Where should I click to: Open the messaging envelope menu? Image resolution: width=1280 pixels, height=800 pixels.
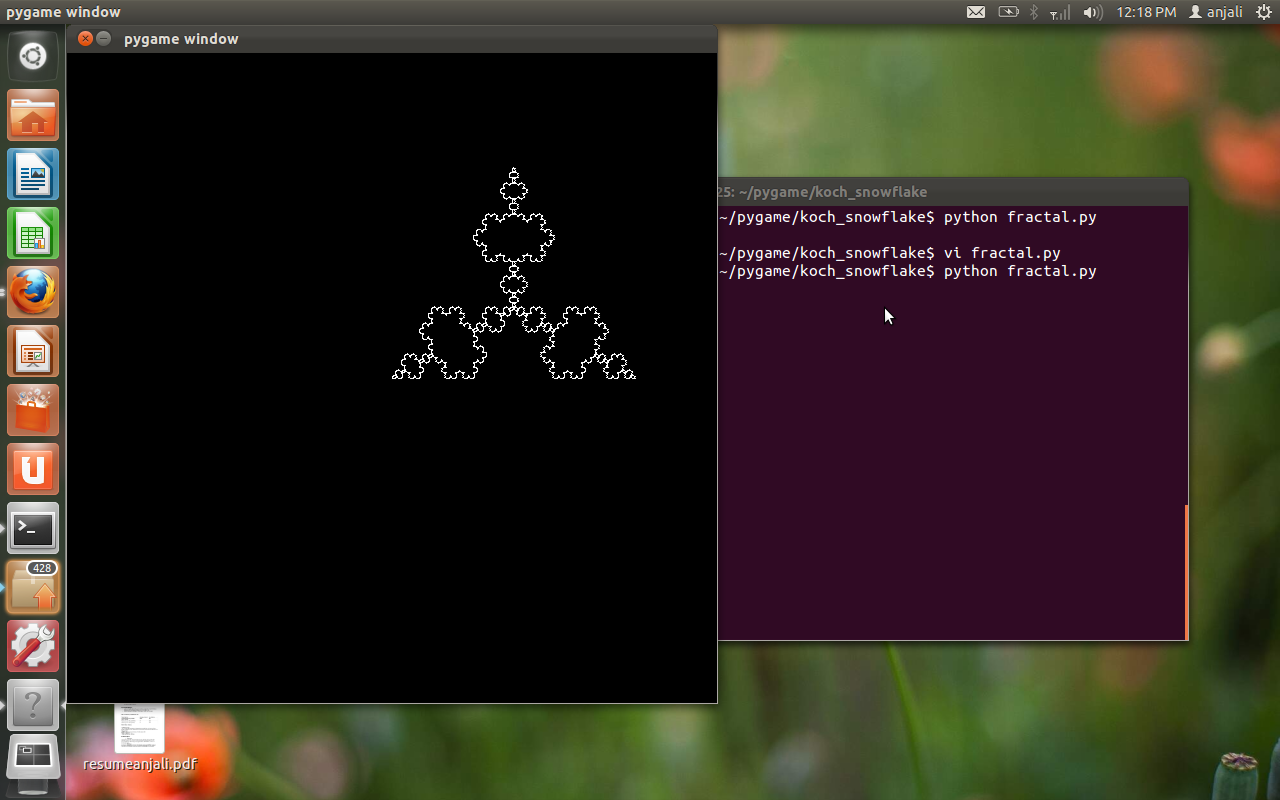click(976, 12)
